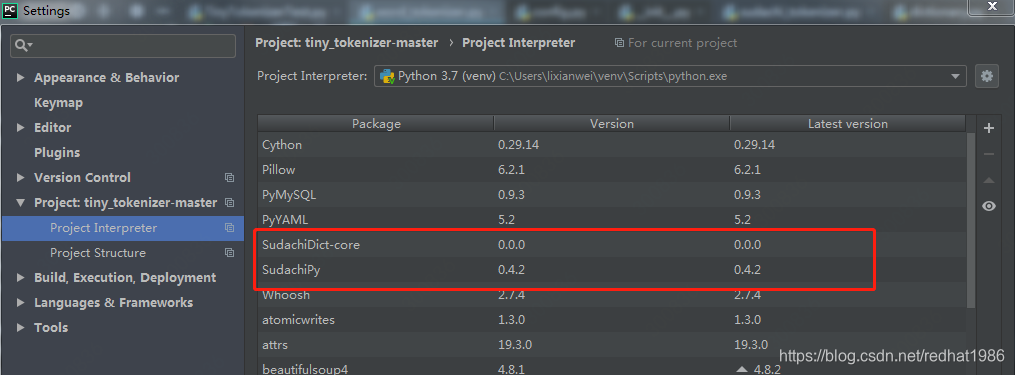This screenshot has width=1015, height=375.
Task: Upgrade package with the up arrow icon
Action: 988,180
